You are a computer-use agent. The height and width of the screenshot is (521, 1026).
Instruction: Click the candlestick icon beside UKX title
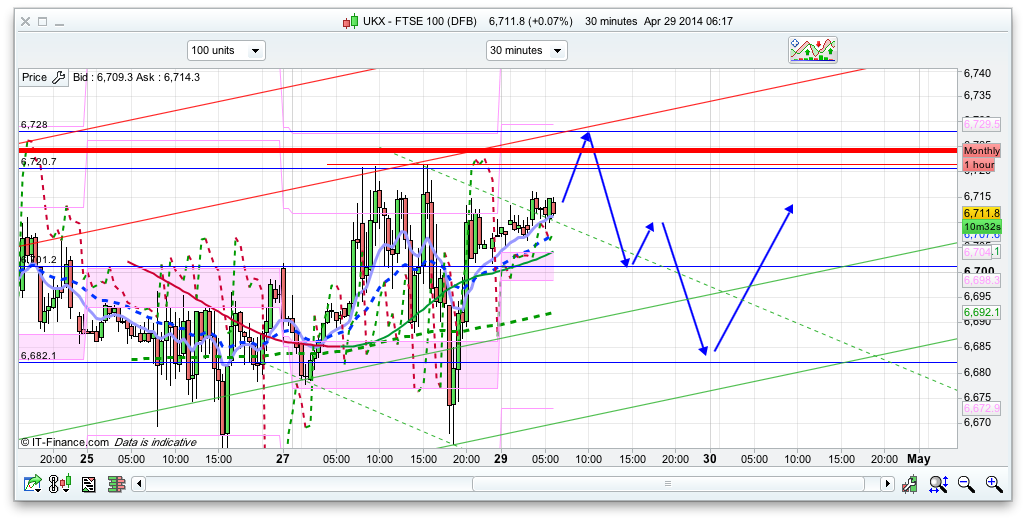tap(349, 21)
